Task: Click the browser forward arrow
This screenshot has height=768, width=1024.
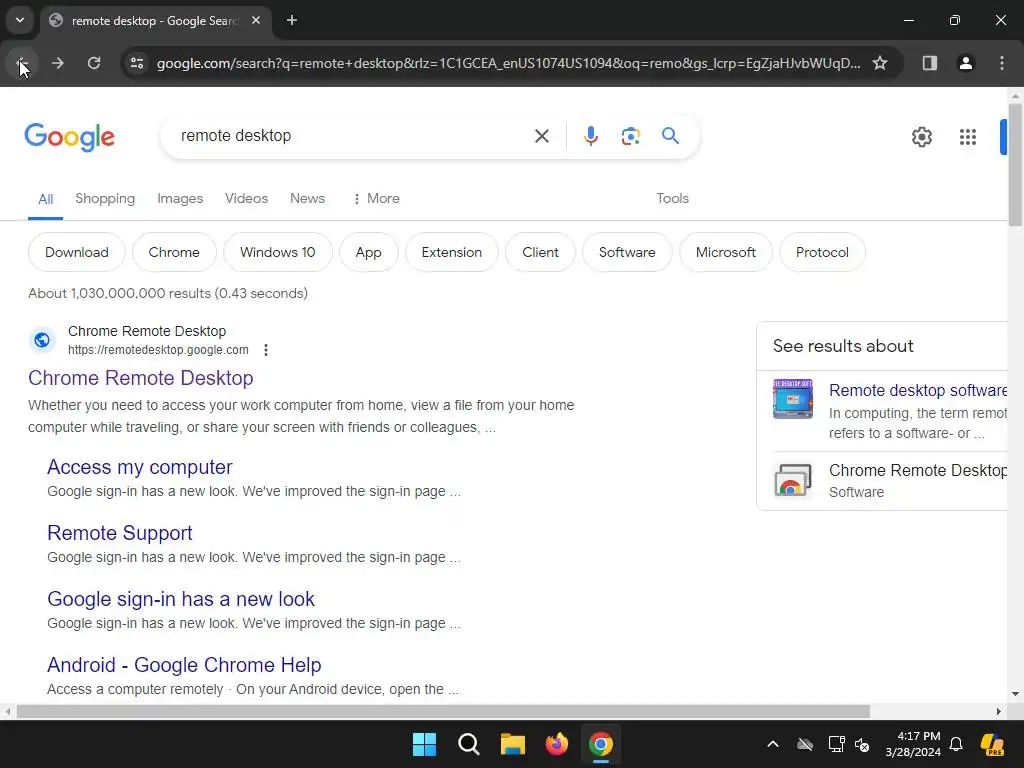Action: tap(58, 63)
